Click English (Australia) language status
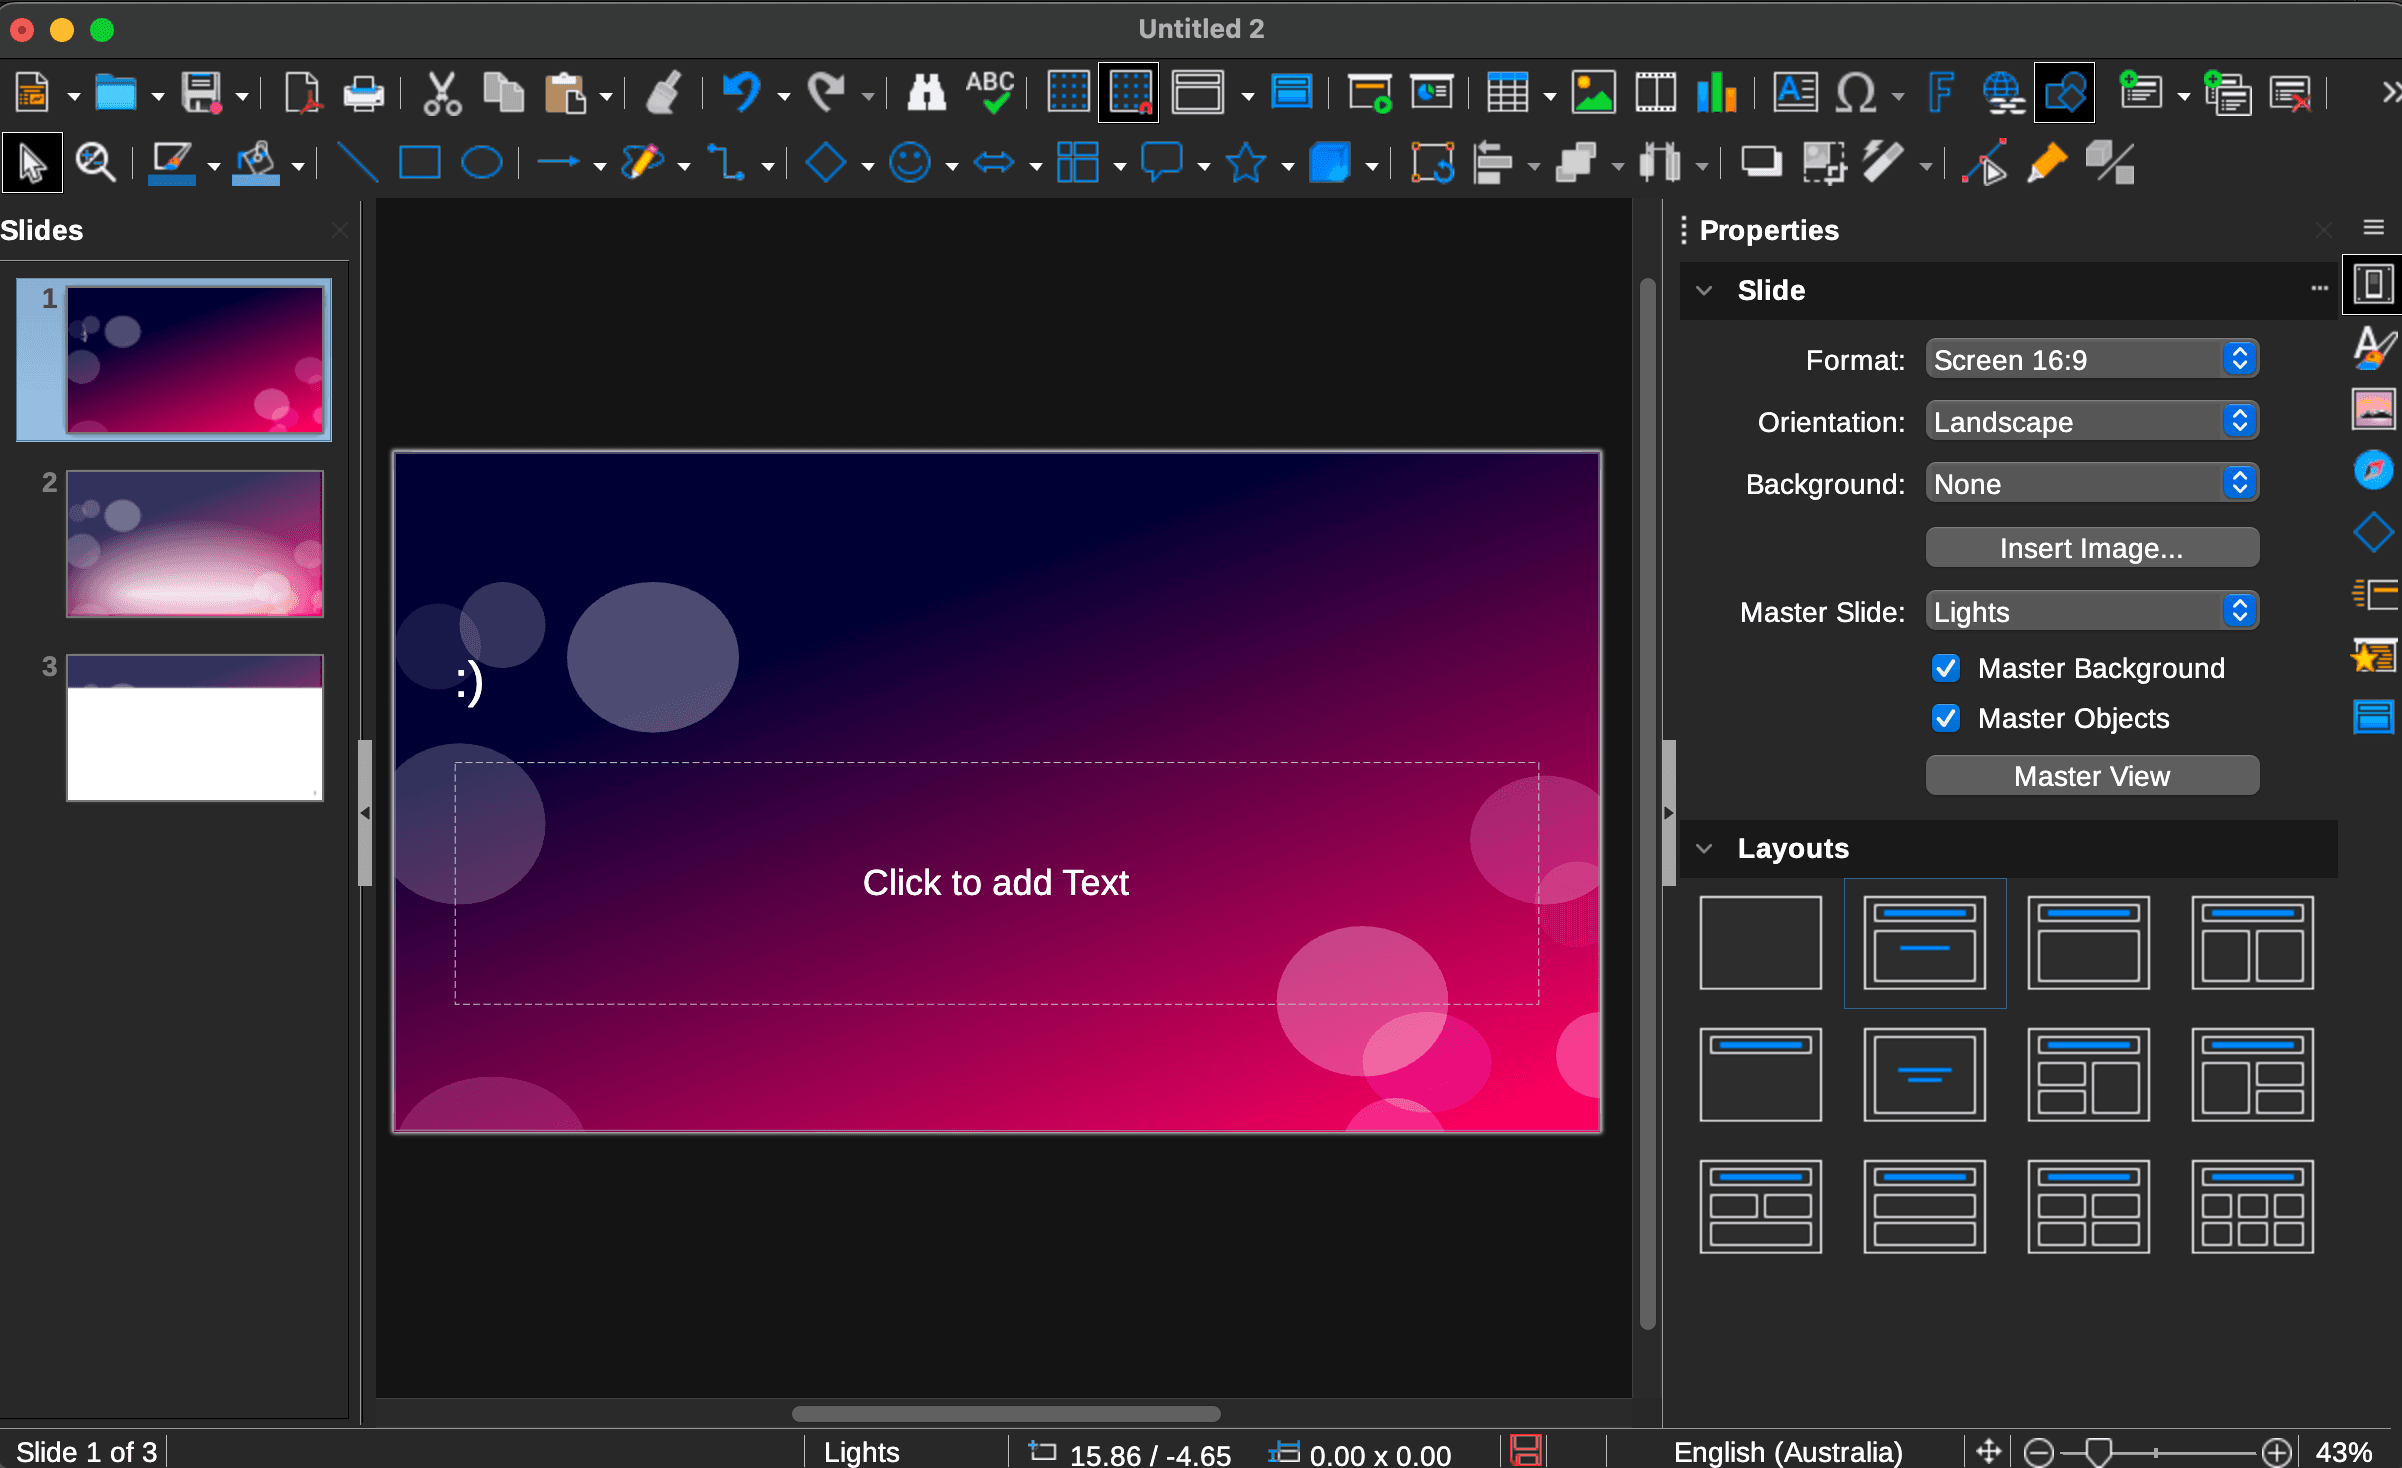 pos(1788,1452)
